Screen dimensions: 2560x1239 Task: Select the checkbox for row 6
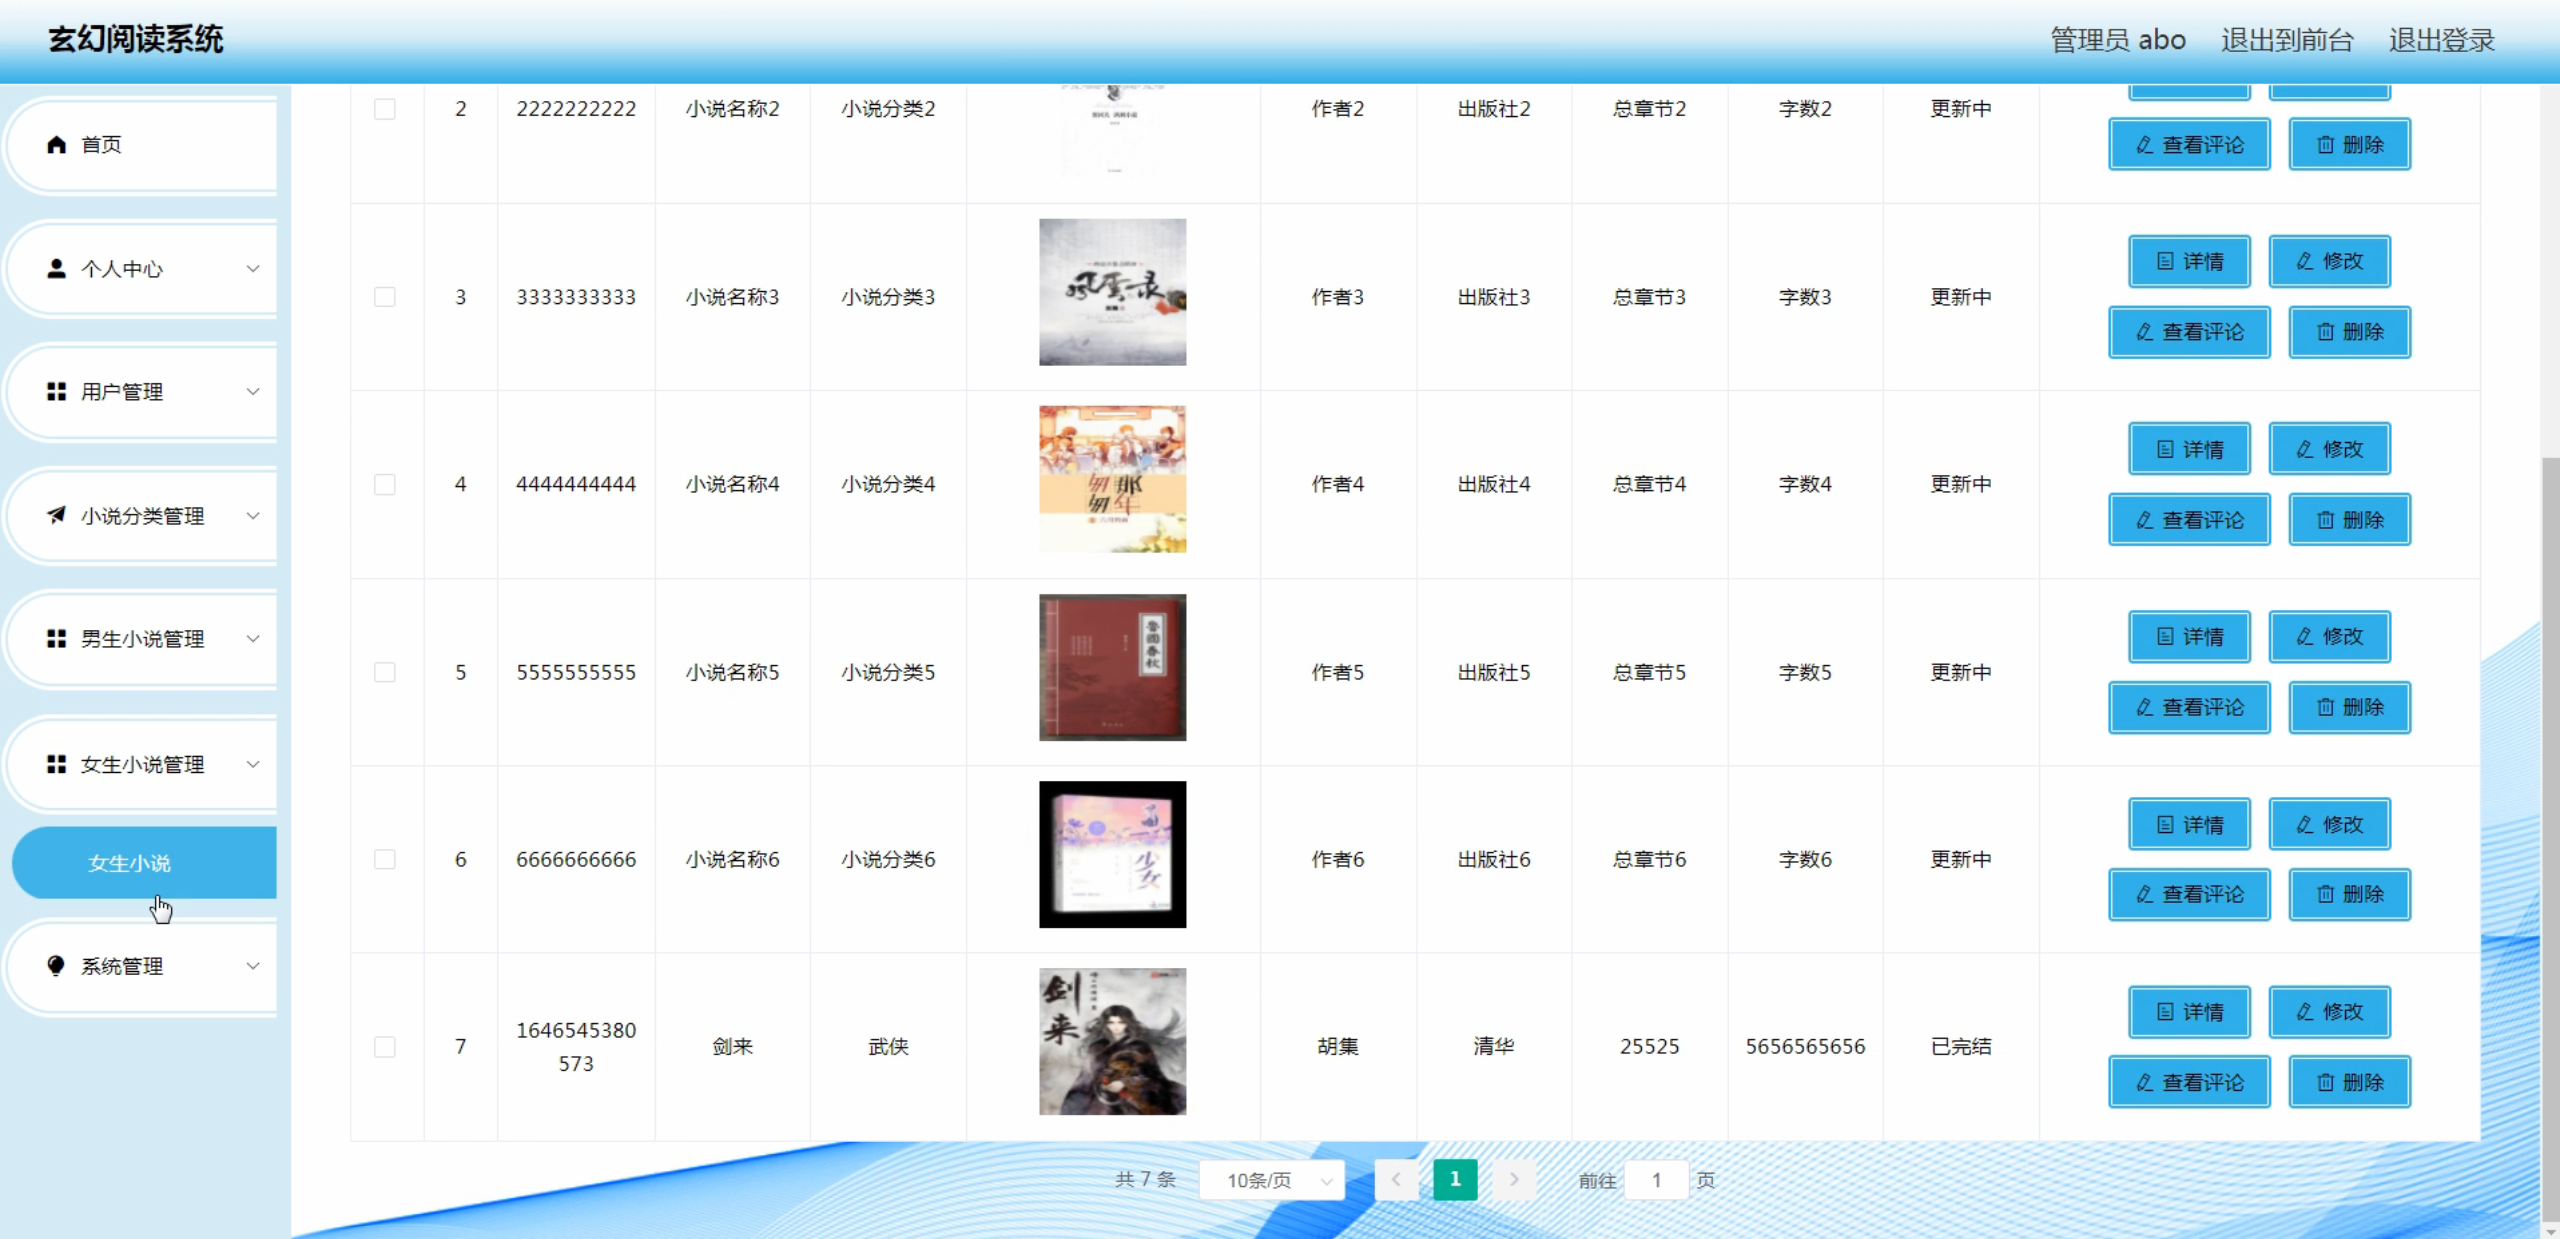tap(385, 859)
